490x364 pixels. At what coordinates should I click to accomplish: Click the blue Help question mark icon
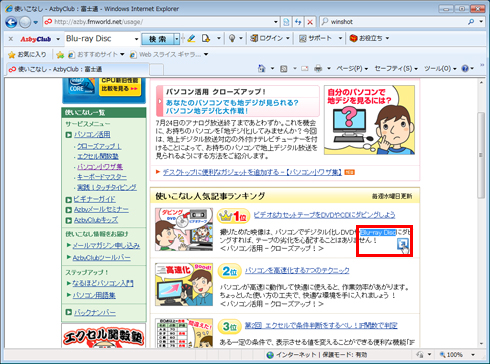tap(465, 69)
